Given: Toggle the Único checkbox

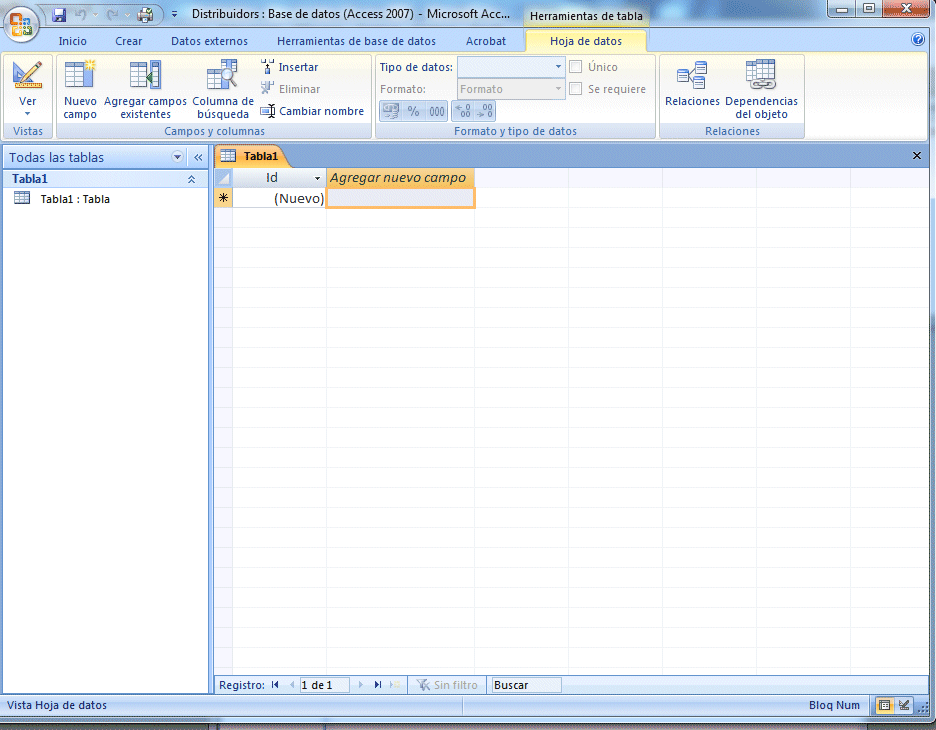Looking at the screenshot, I should (575, 66).
